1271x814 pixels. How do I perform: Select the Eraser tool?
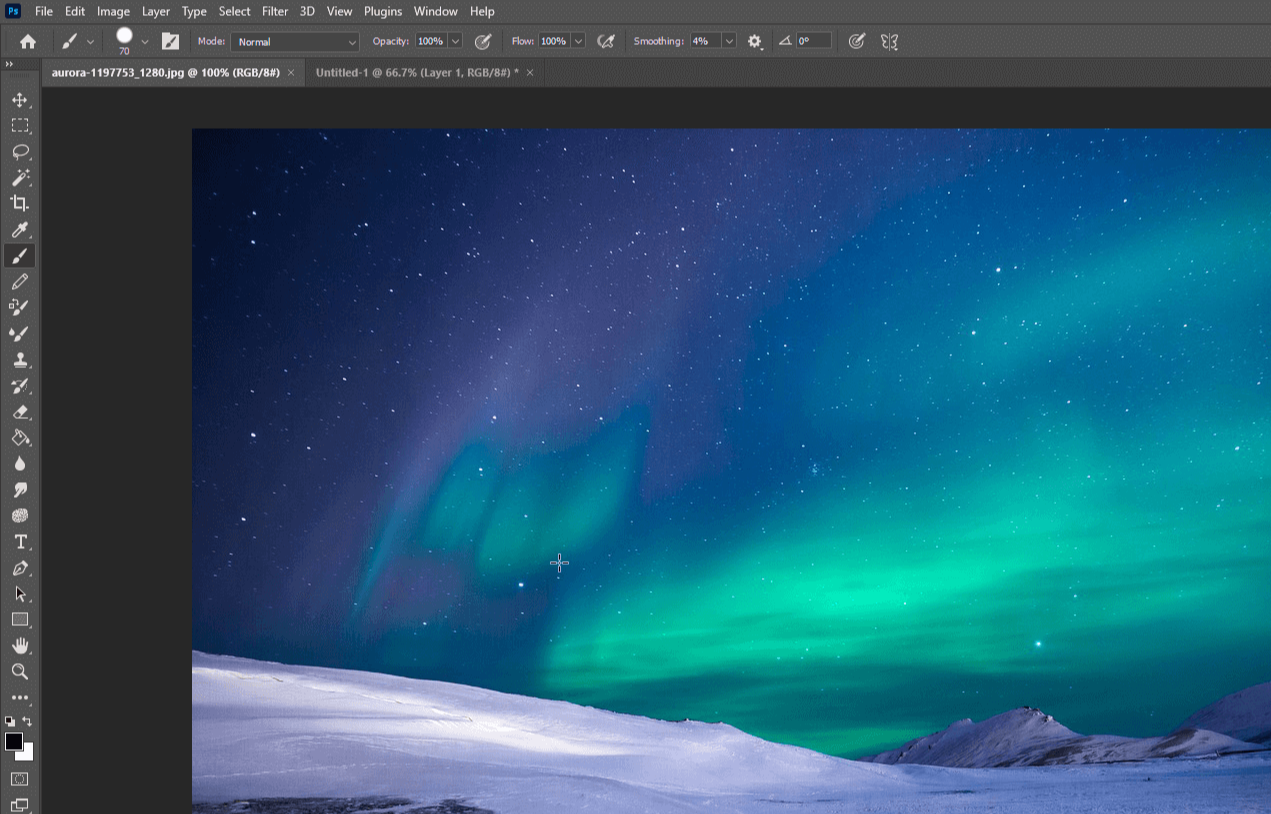coord(20,412)
